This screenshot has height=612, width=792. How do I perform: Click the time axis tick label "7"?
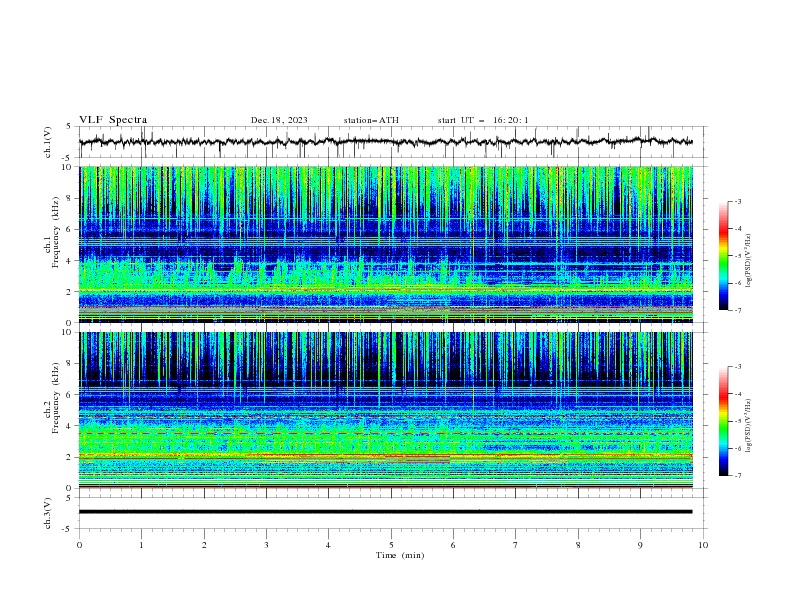(516, 545)
